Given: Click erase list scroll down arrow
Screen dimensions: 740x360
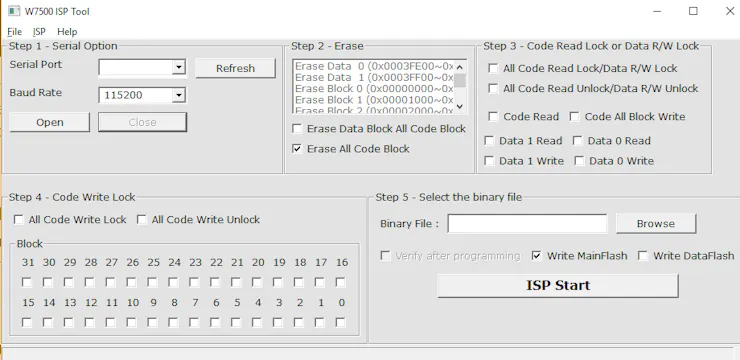Looking at the screenshot, I should pyautogui.click(x=460, y=107).
